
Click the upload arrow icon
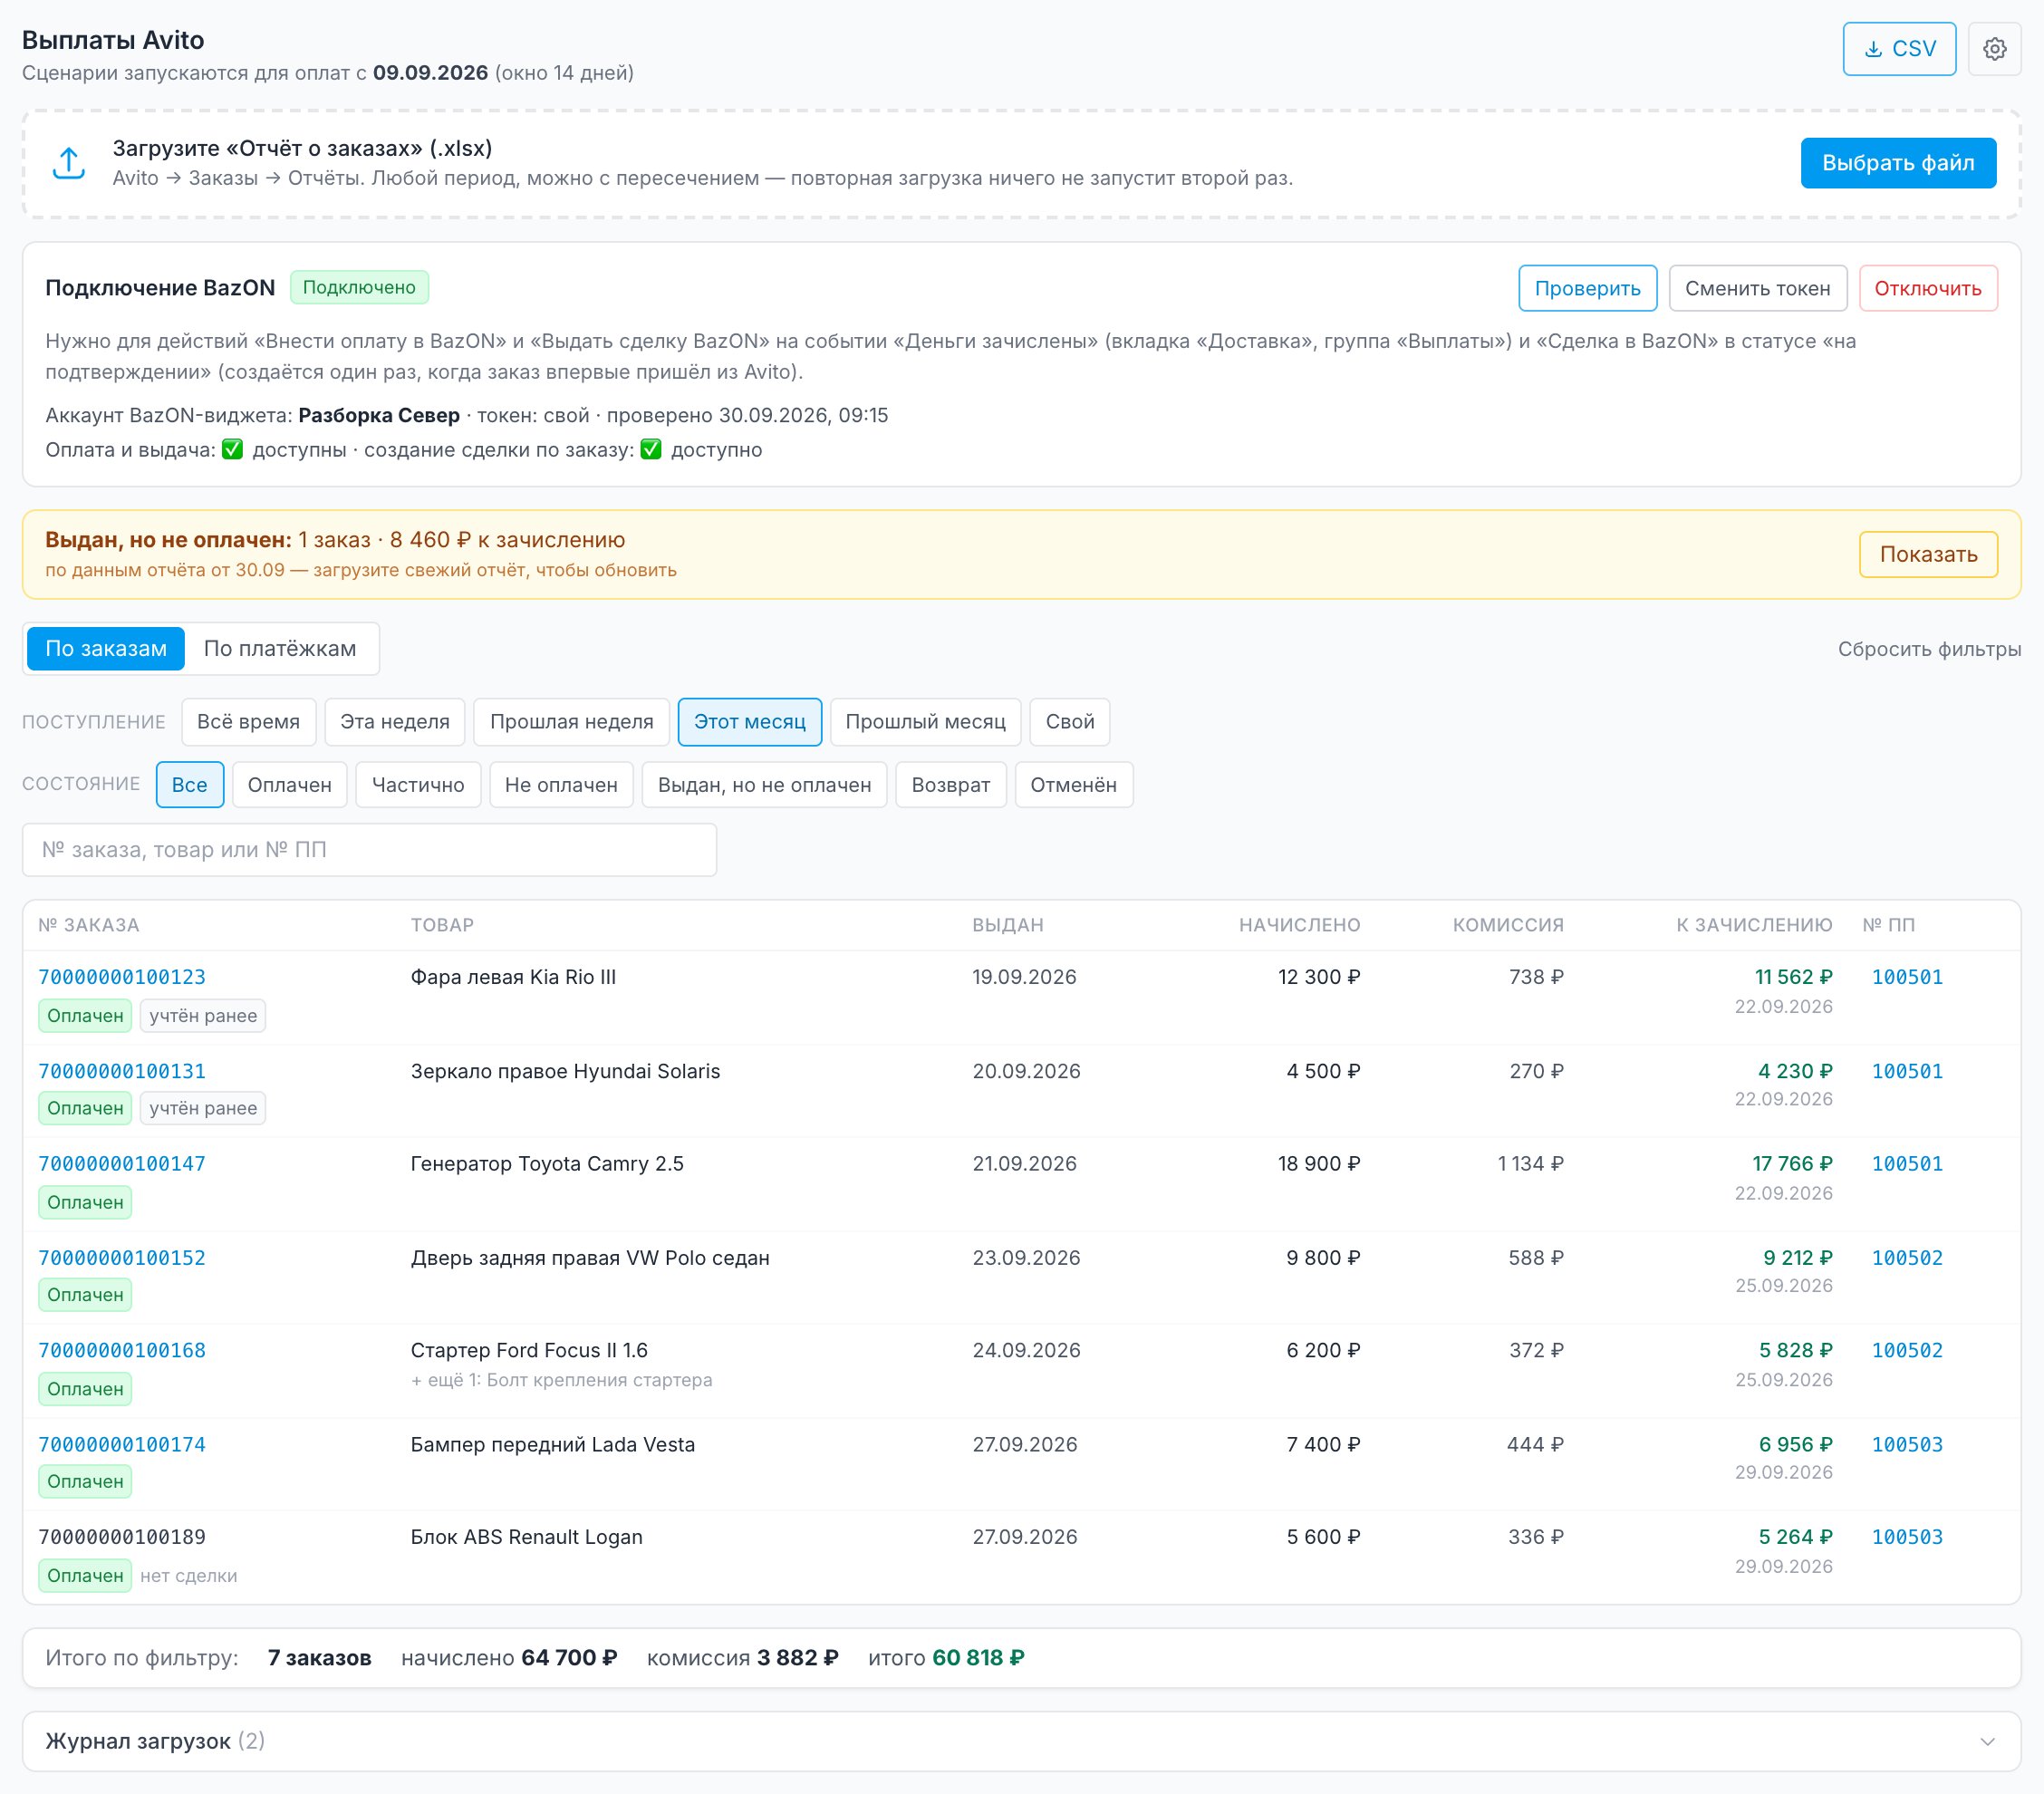coord(68,163)
